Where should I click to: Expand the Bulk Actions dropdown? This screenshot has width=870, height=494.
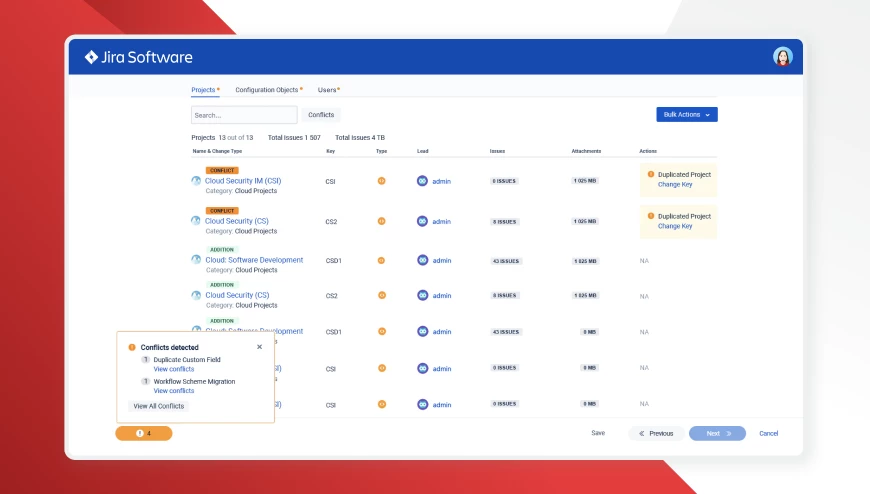[687, 114]
